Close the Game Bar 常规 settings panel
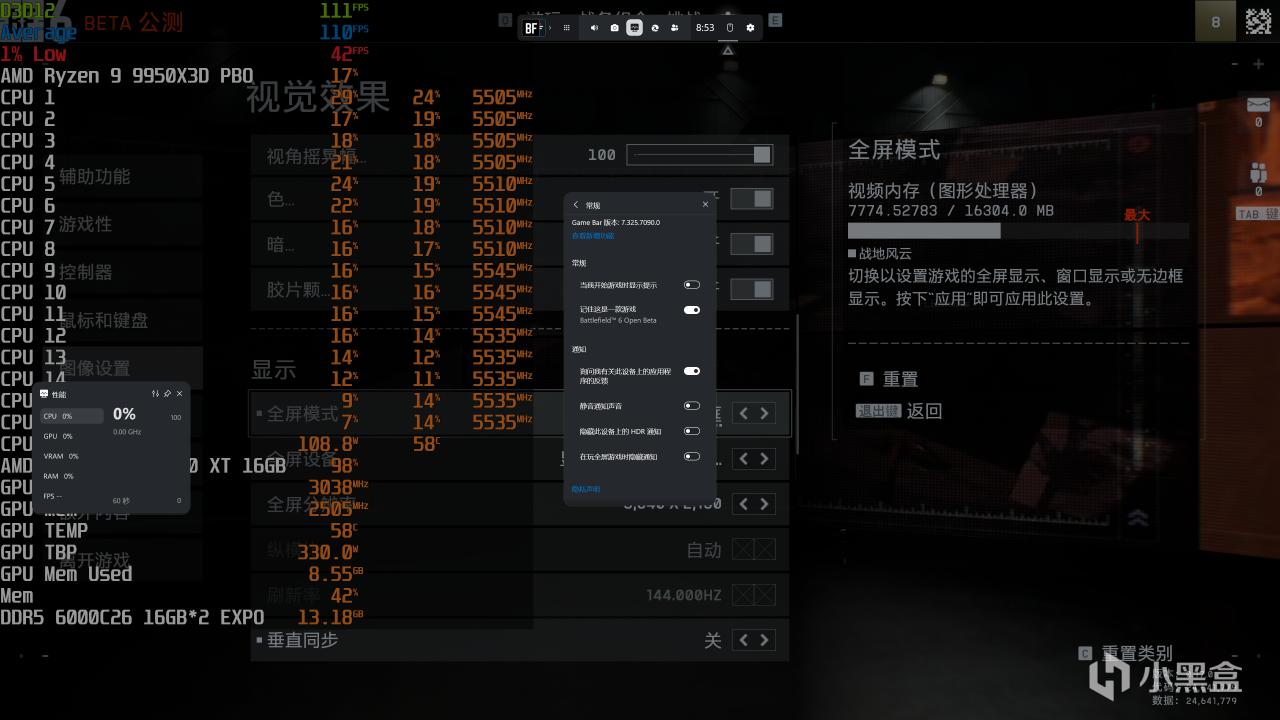 (x=705, y=204)
